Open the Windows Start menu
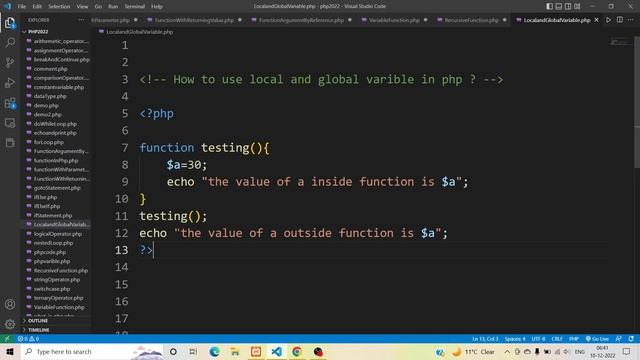Viewport: 640px width, 360px height. pos(10,351)
